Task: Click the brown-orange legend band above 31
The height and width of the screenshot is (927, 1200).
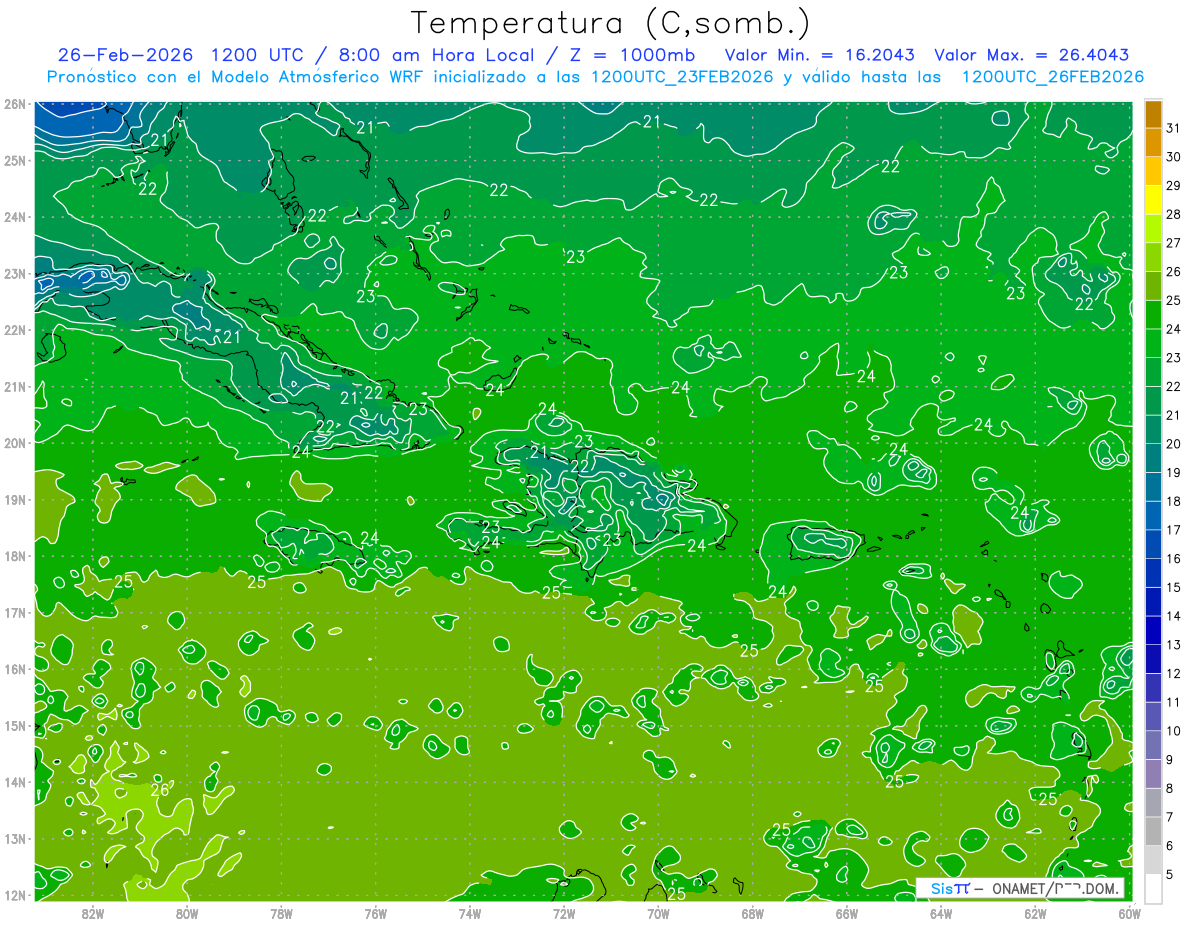Action: [x=1153, y=114]
